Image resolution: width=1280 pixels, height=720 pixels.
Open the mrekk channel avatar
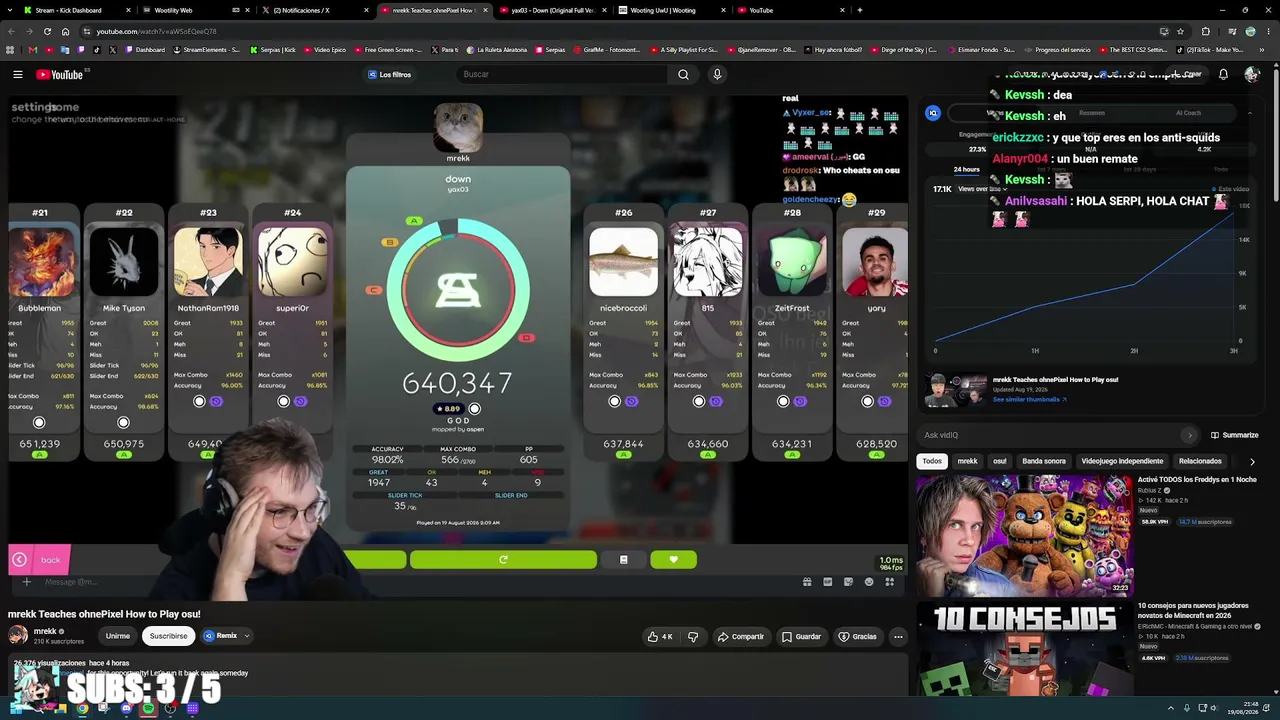(x=18, y=635)
